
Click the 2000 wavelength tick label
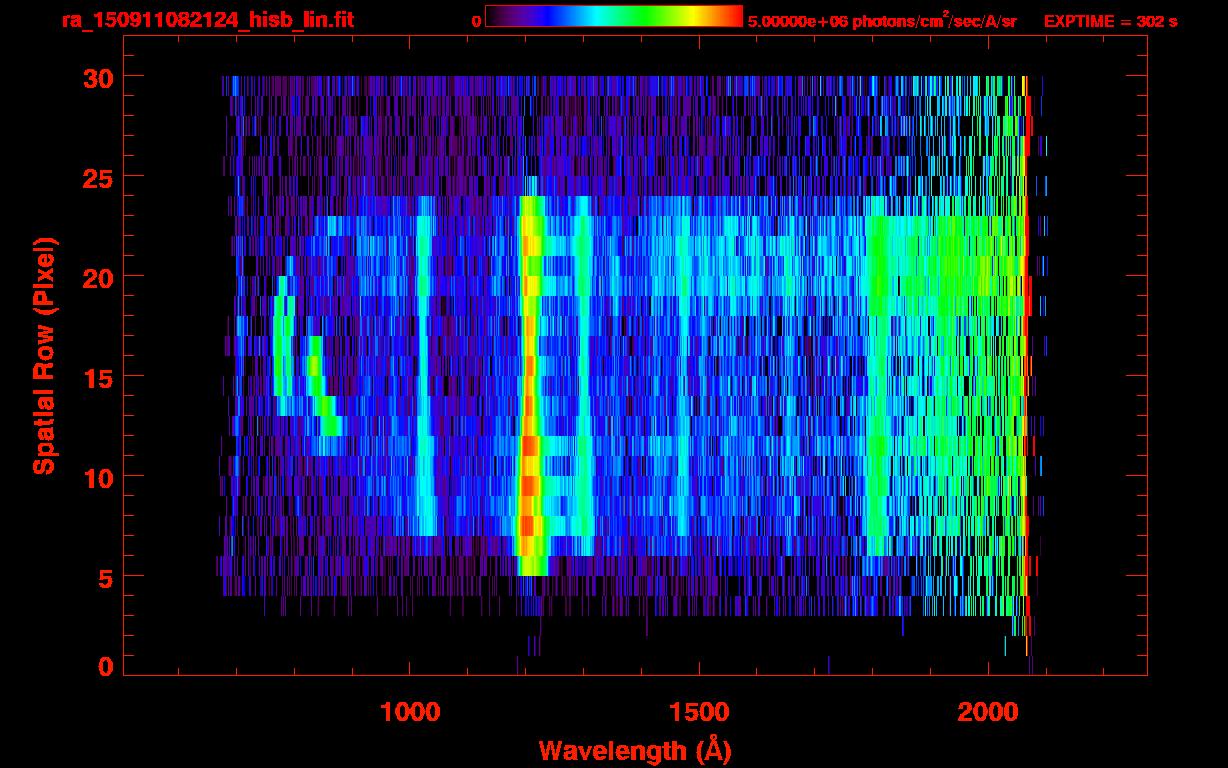point(987,712)
